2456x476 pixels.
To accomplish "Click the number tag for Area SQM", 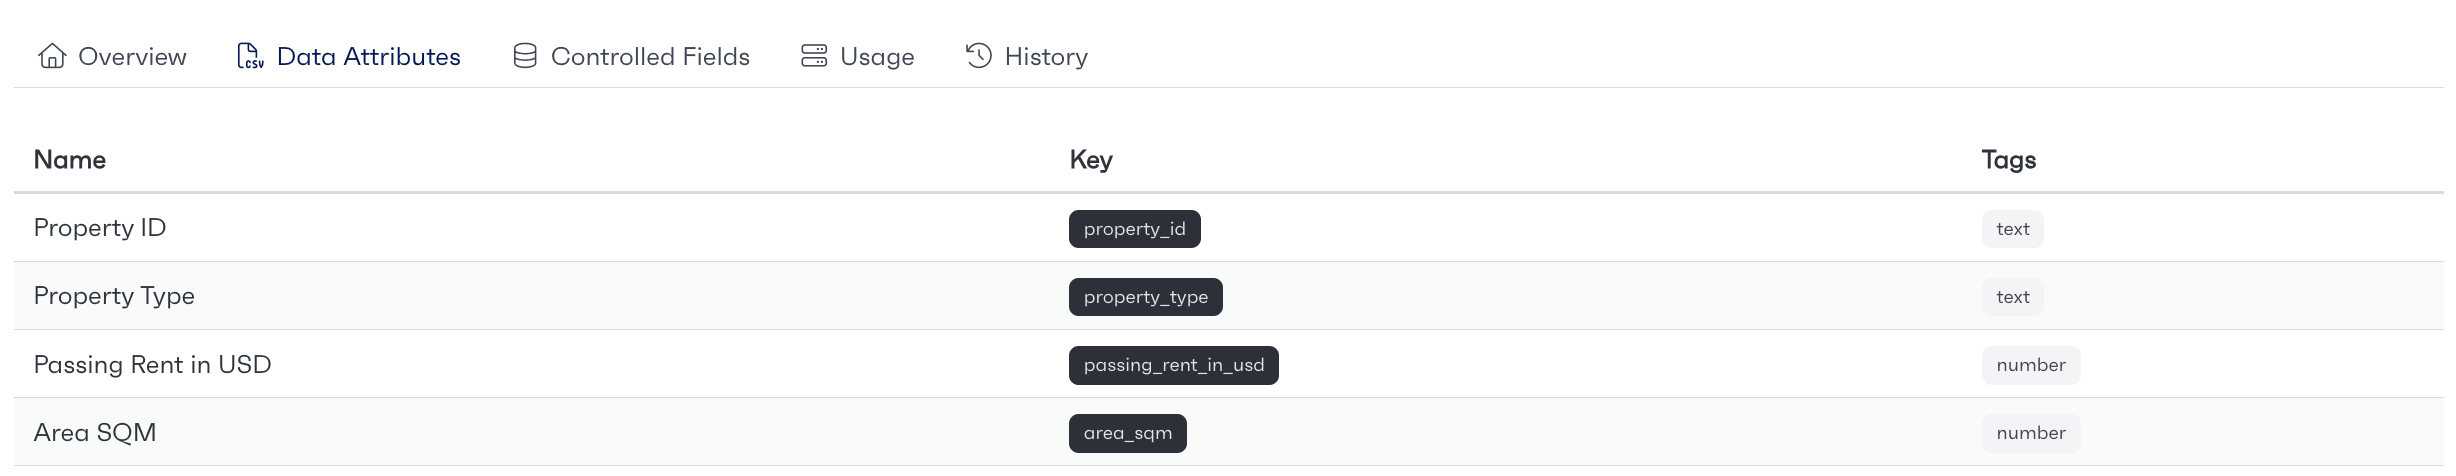I will click(2031, 433).
